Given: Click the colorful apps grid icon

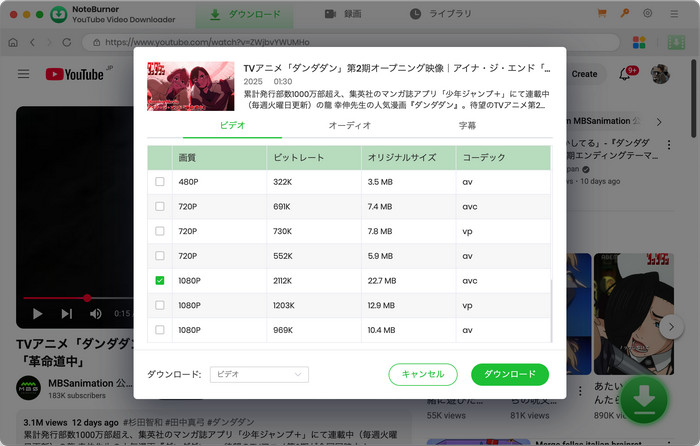Looking at the screenshot, I should (x=639, y=42).
